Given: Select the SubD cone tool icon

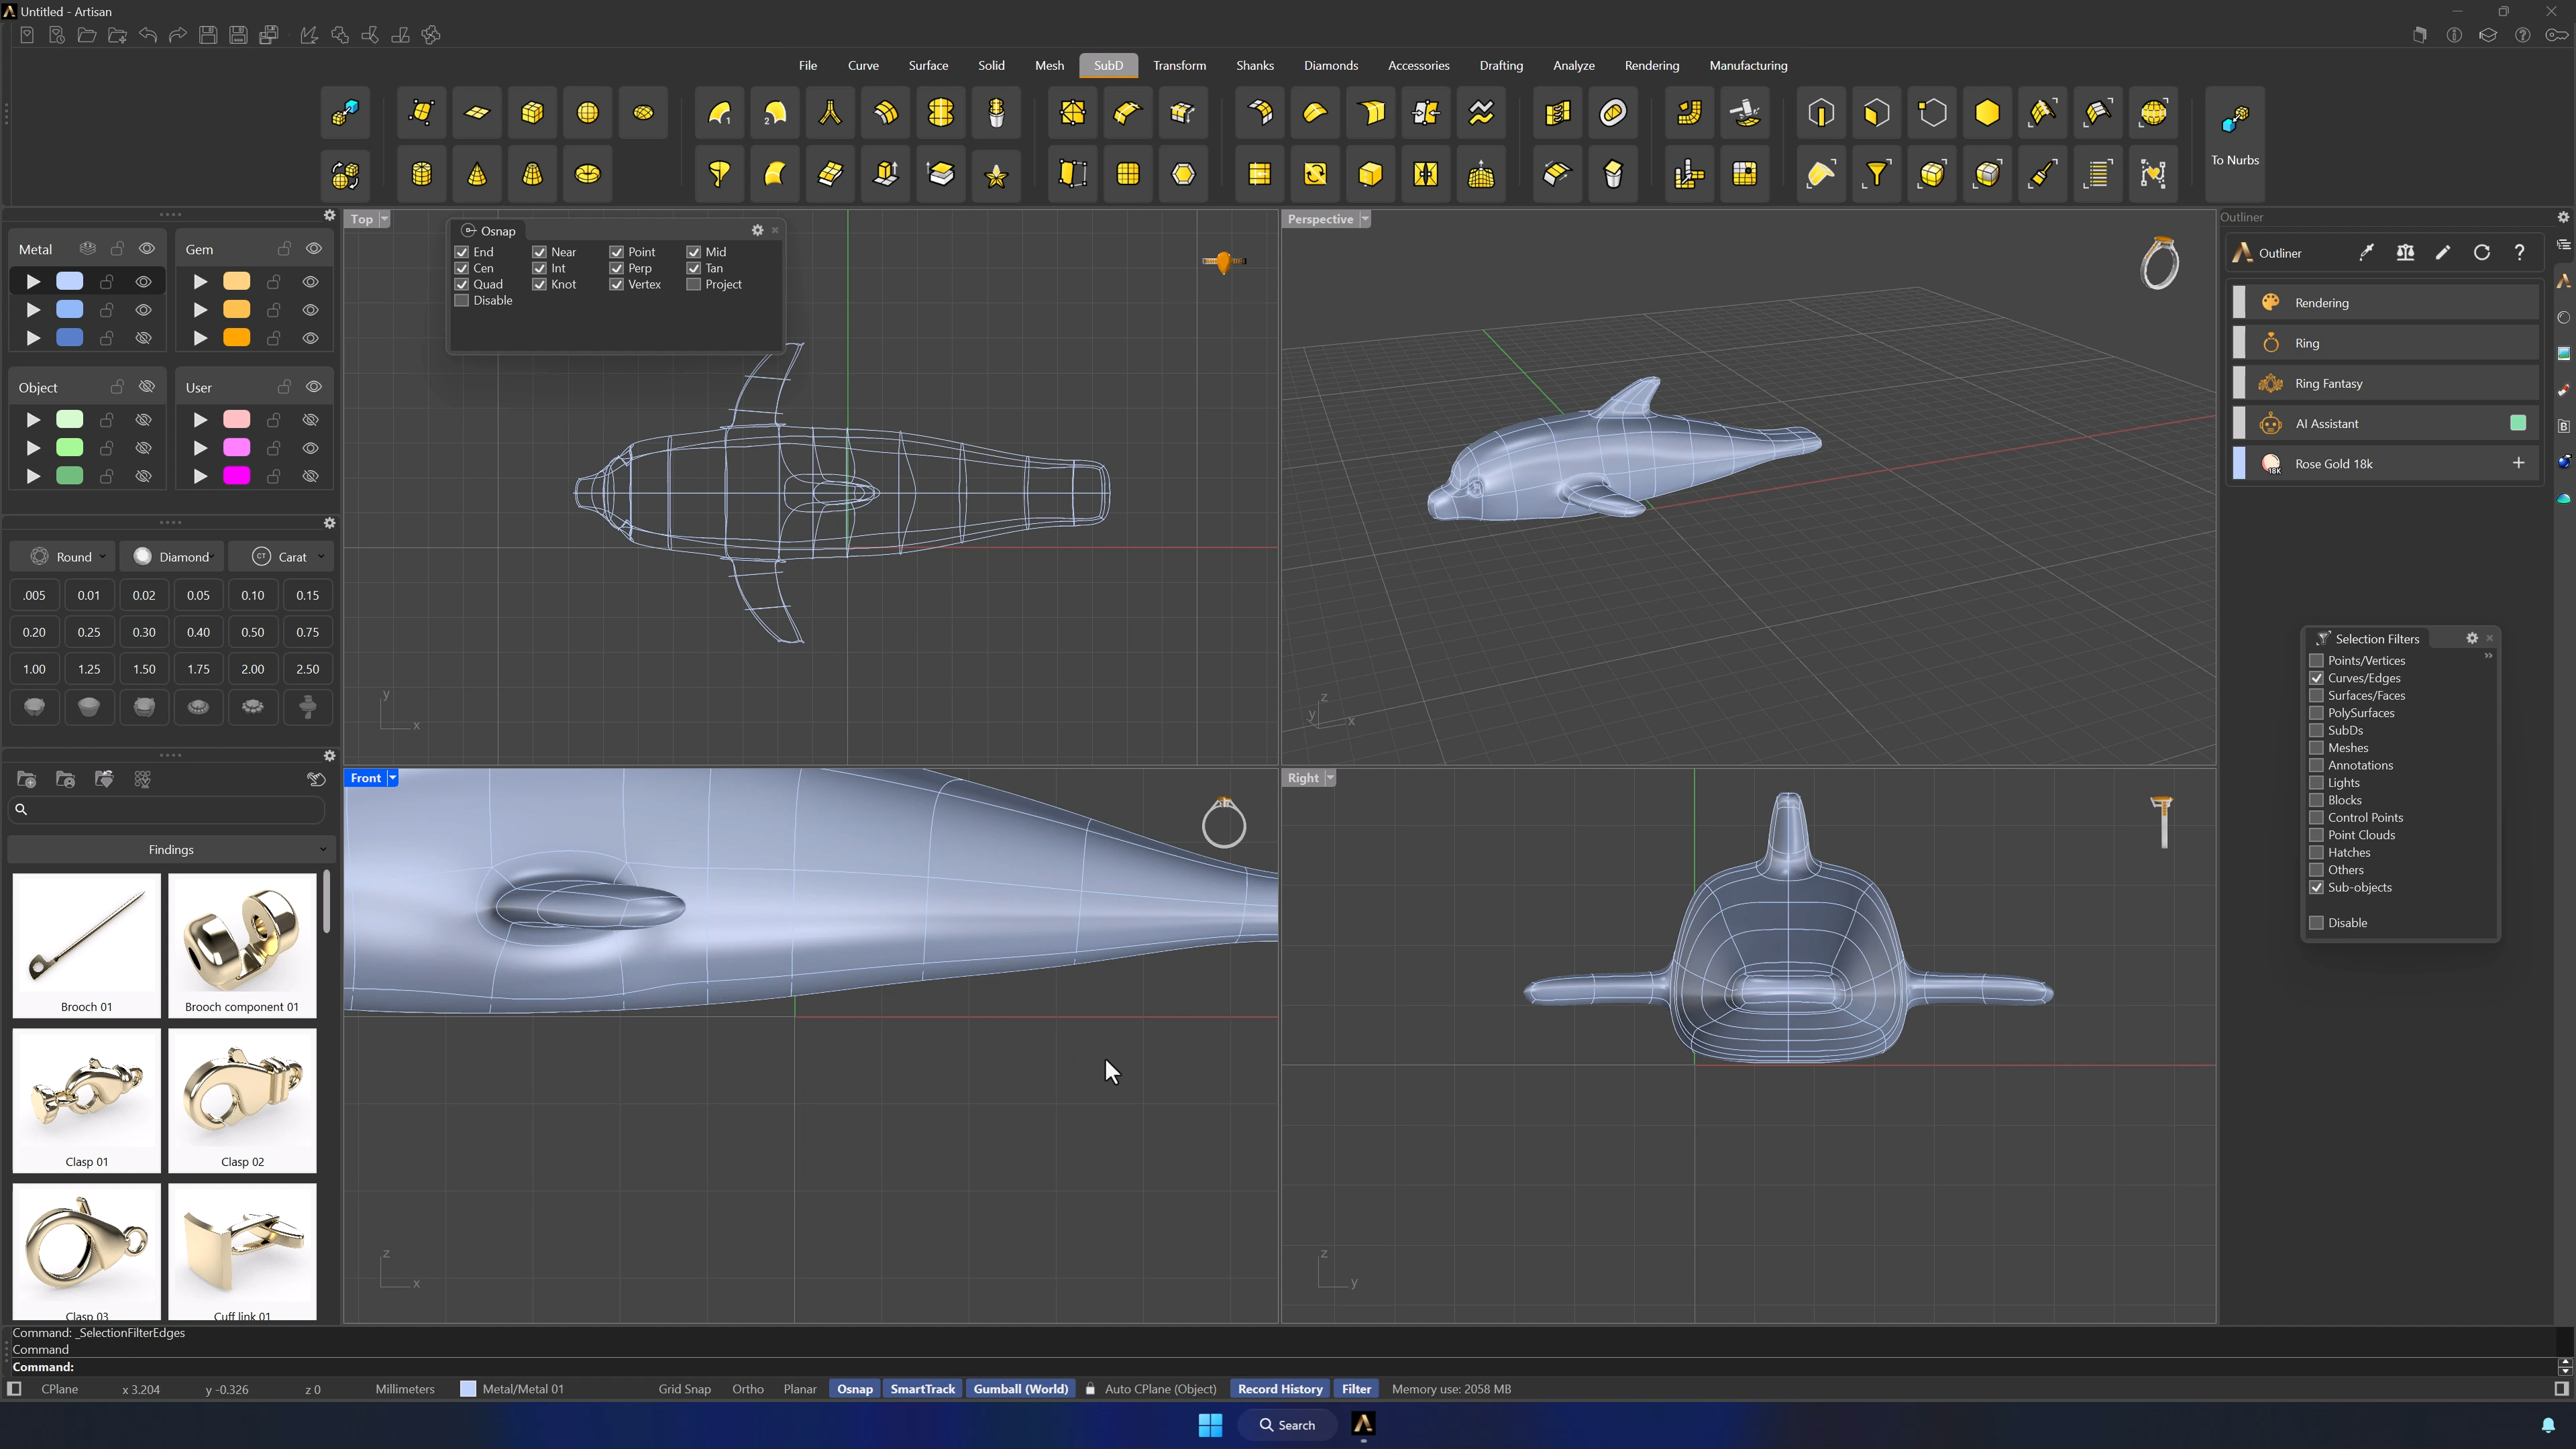Looking at the screenshot, I should point(477,175).
